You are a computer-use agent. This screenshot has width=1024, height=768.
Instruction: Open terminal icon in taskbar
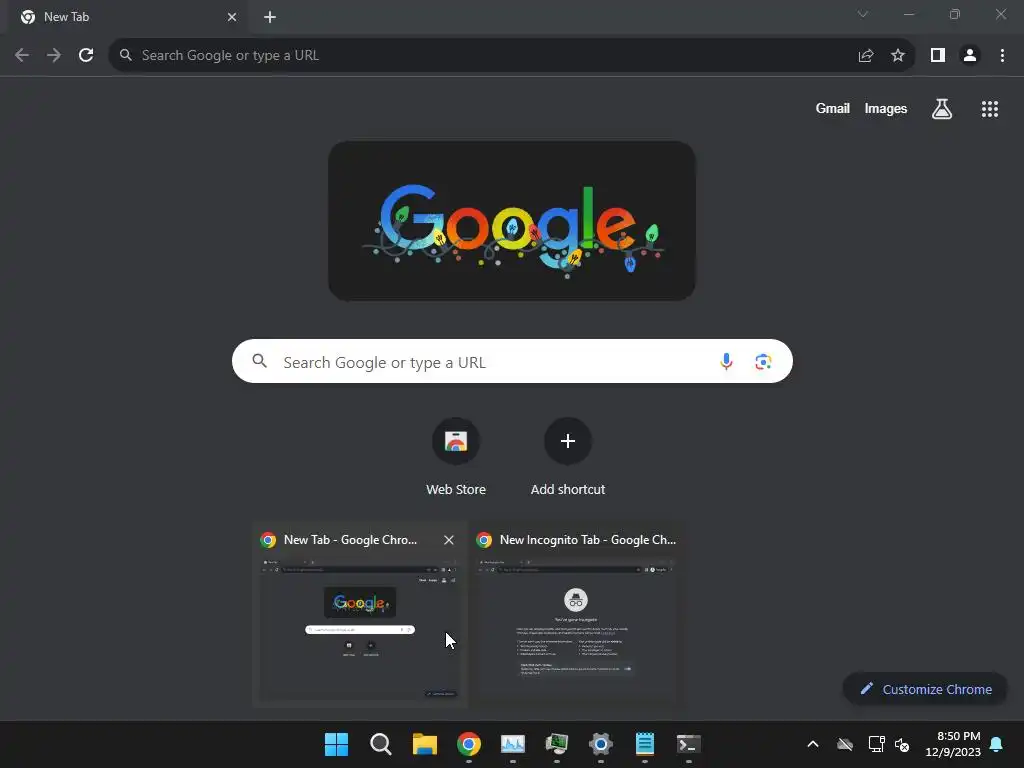(x=689, y=744)
